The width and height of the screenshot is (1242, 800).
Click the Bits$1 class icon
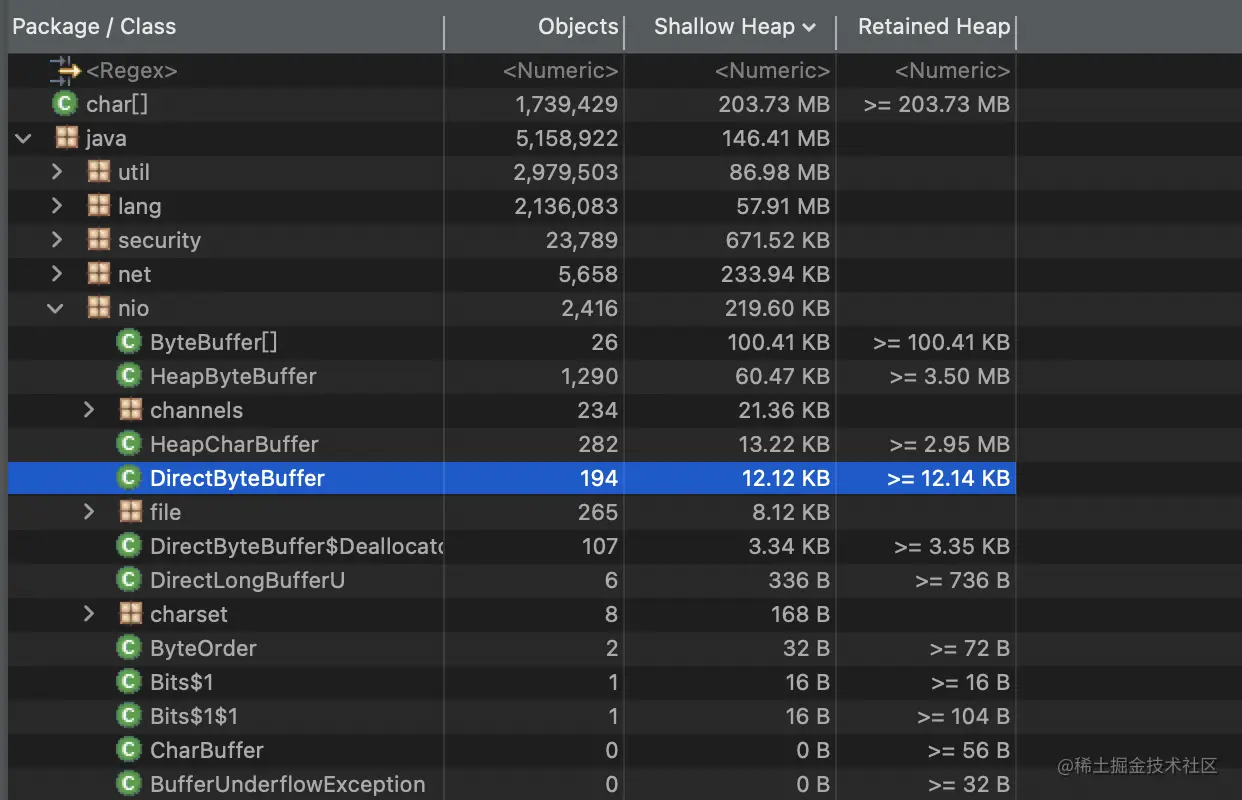pos(129,682)
